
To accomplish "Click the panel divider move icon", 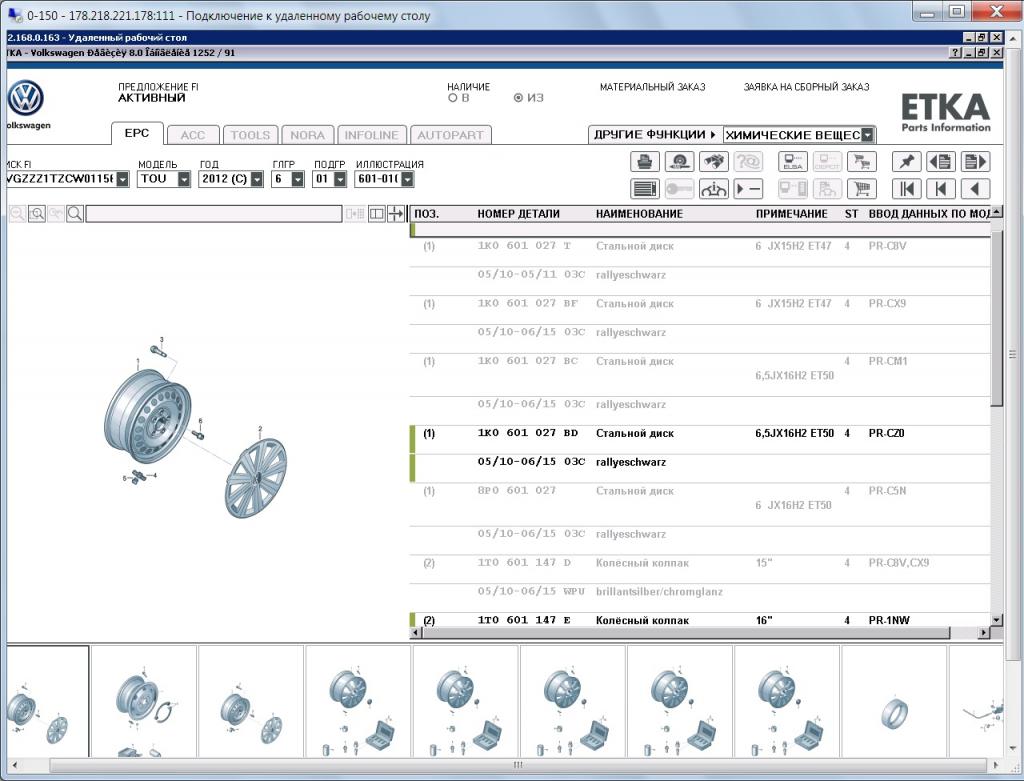I will [396, 214].
